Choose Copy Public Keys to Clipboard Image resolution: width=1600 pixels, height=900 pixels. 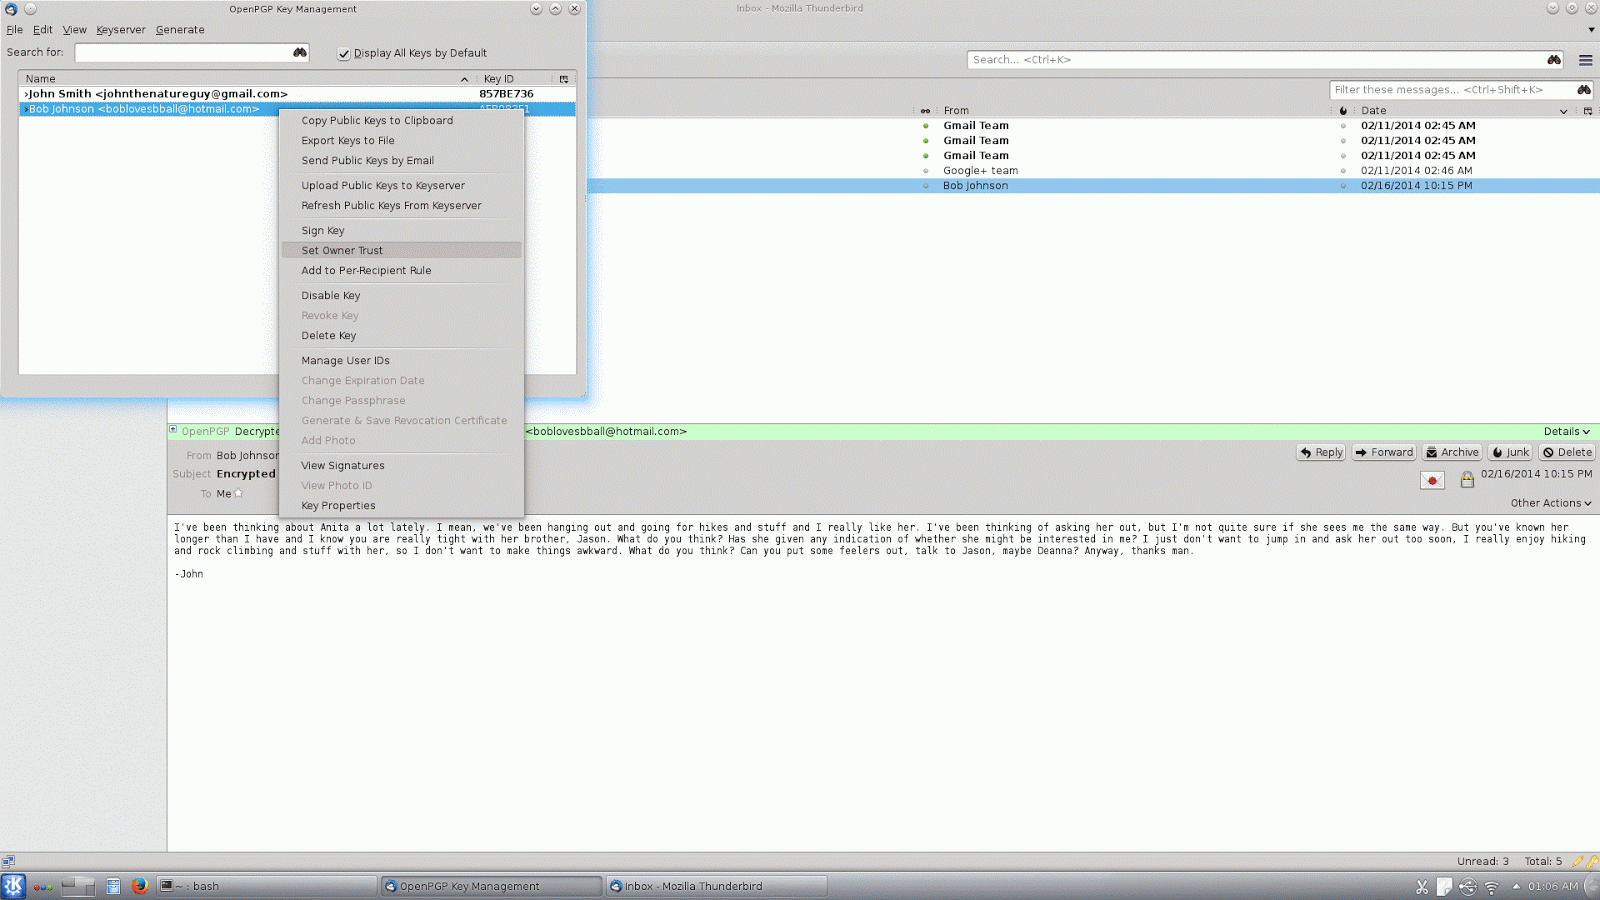[401, 120]
